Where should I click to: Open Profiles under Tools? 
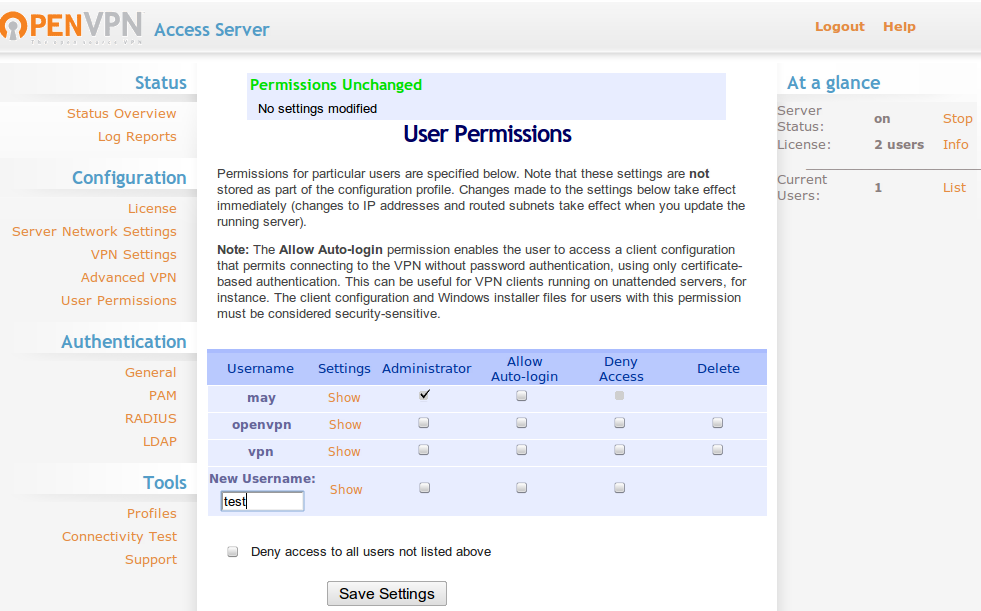[x=151, y=513]
